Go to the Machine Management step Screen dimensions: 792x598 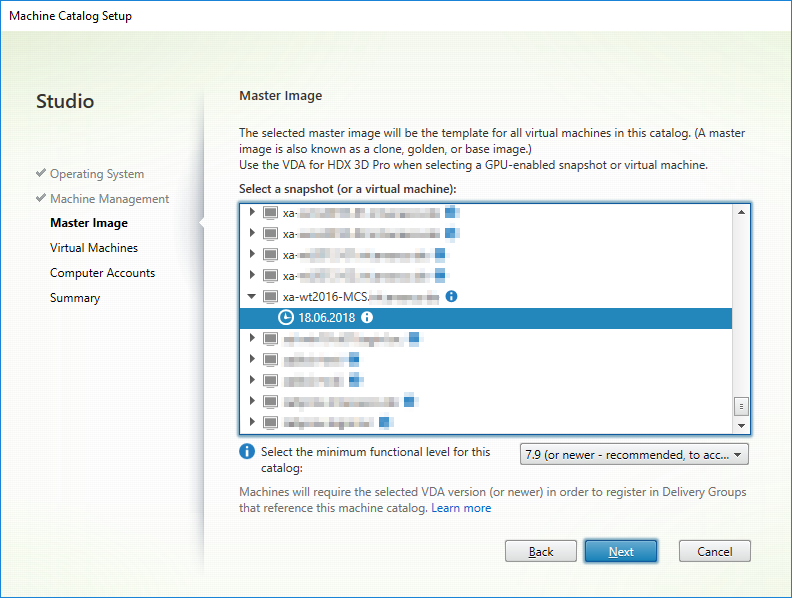click(109, 198)
